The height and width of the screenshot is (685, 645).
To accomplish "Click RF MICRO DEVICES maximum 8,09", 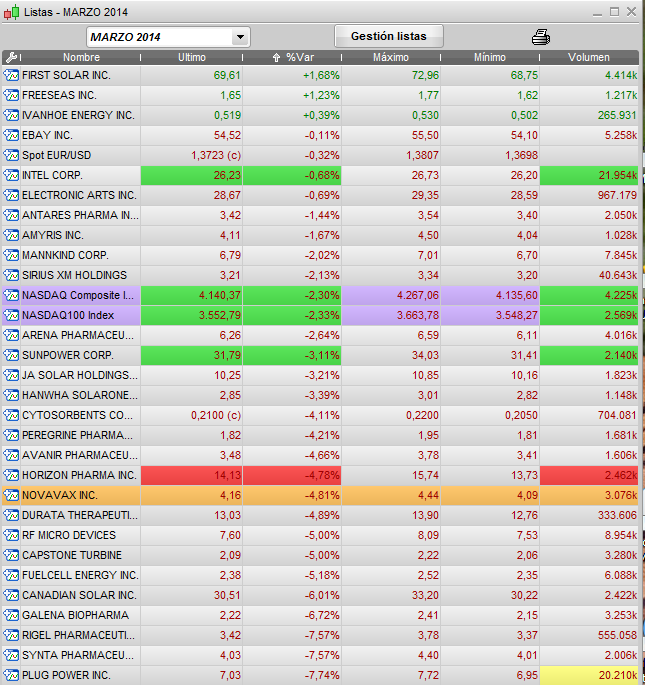I will [x=391, y=536].
